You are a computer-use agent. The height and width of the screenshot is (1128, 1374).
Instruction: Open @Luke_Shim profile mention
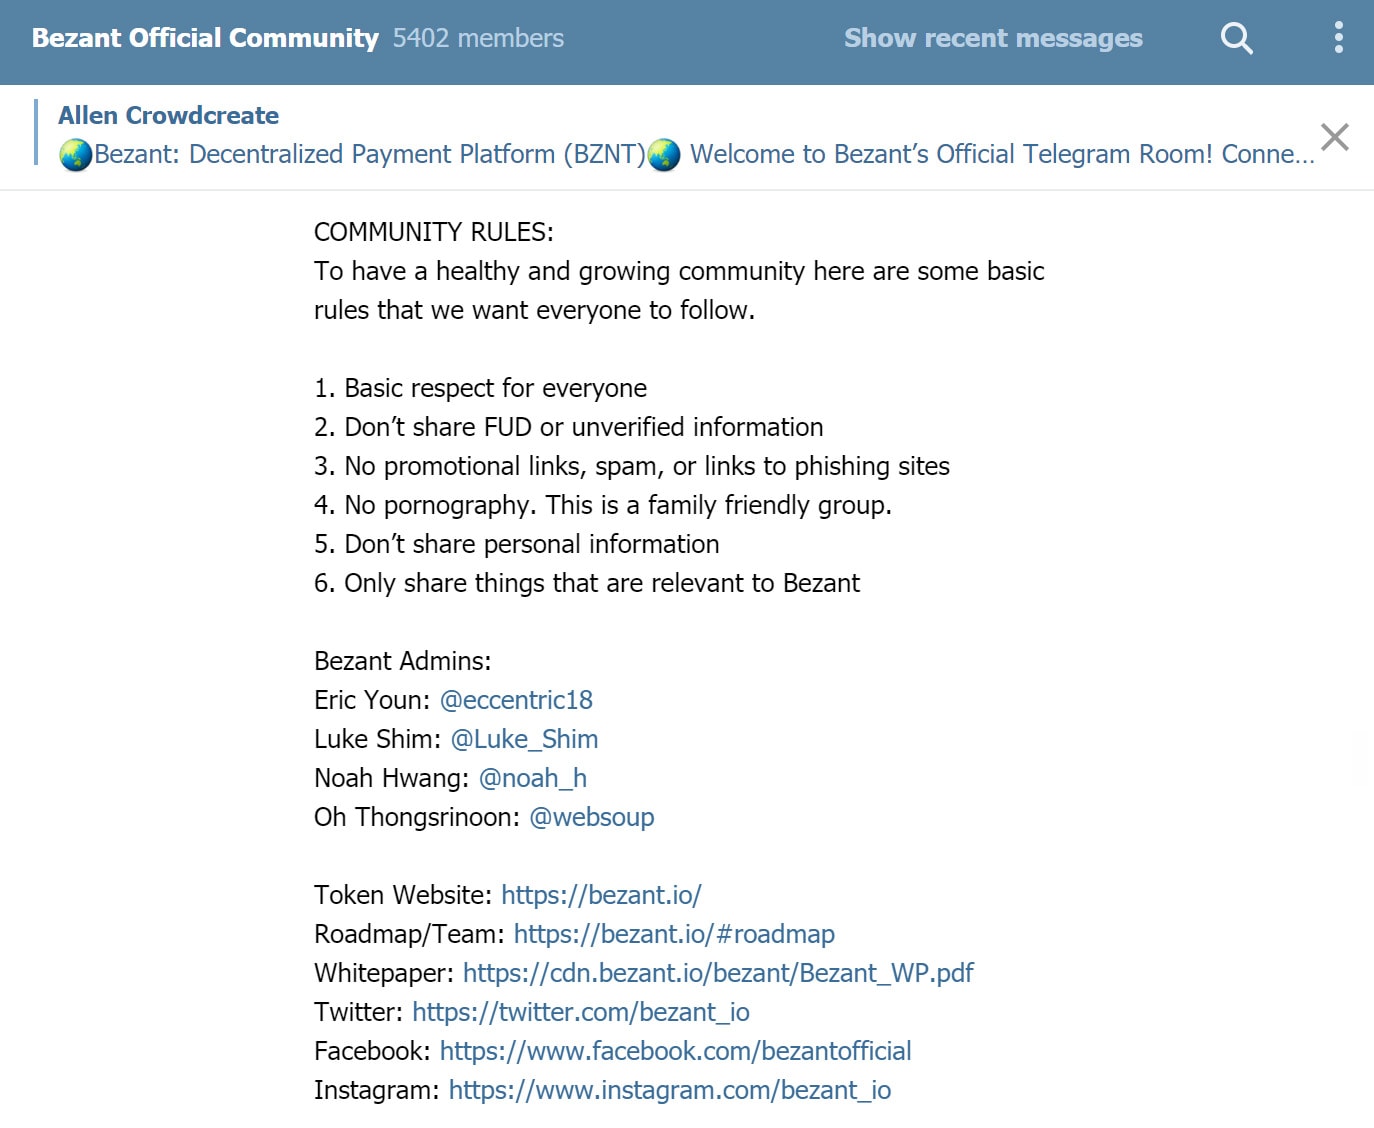click(524, 739)
